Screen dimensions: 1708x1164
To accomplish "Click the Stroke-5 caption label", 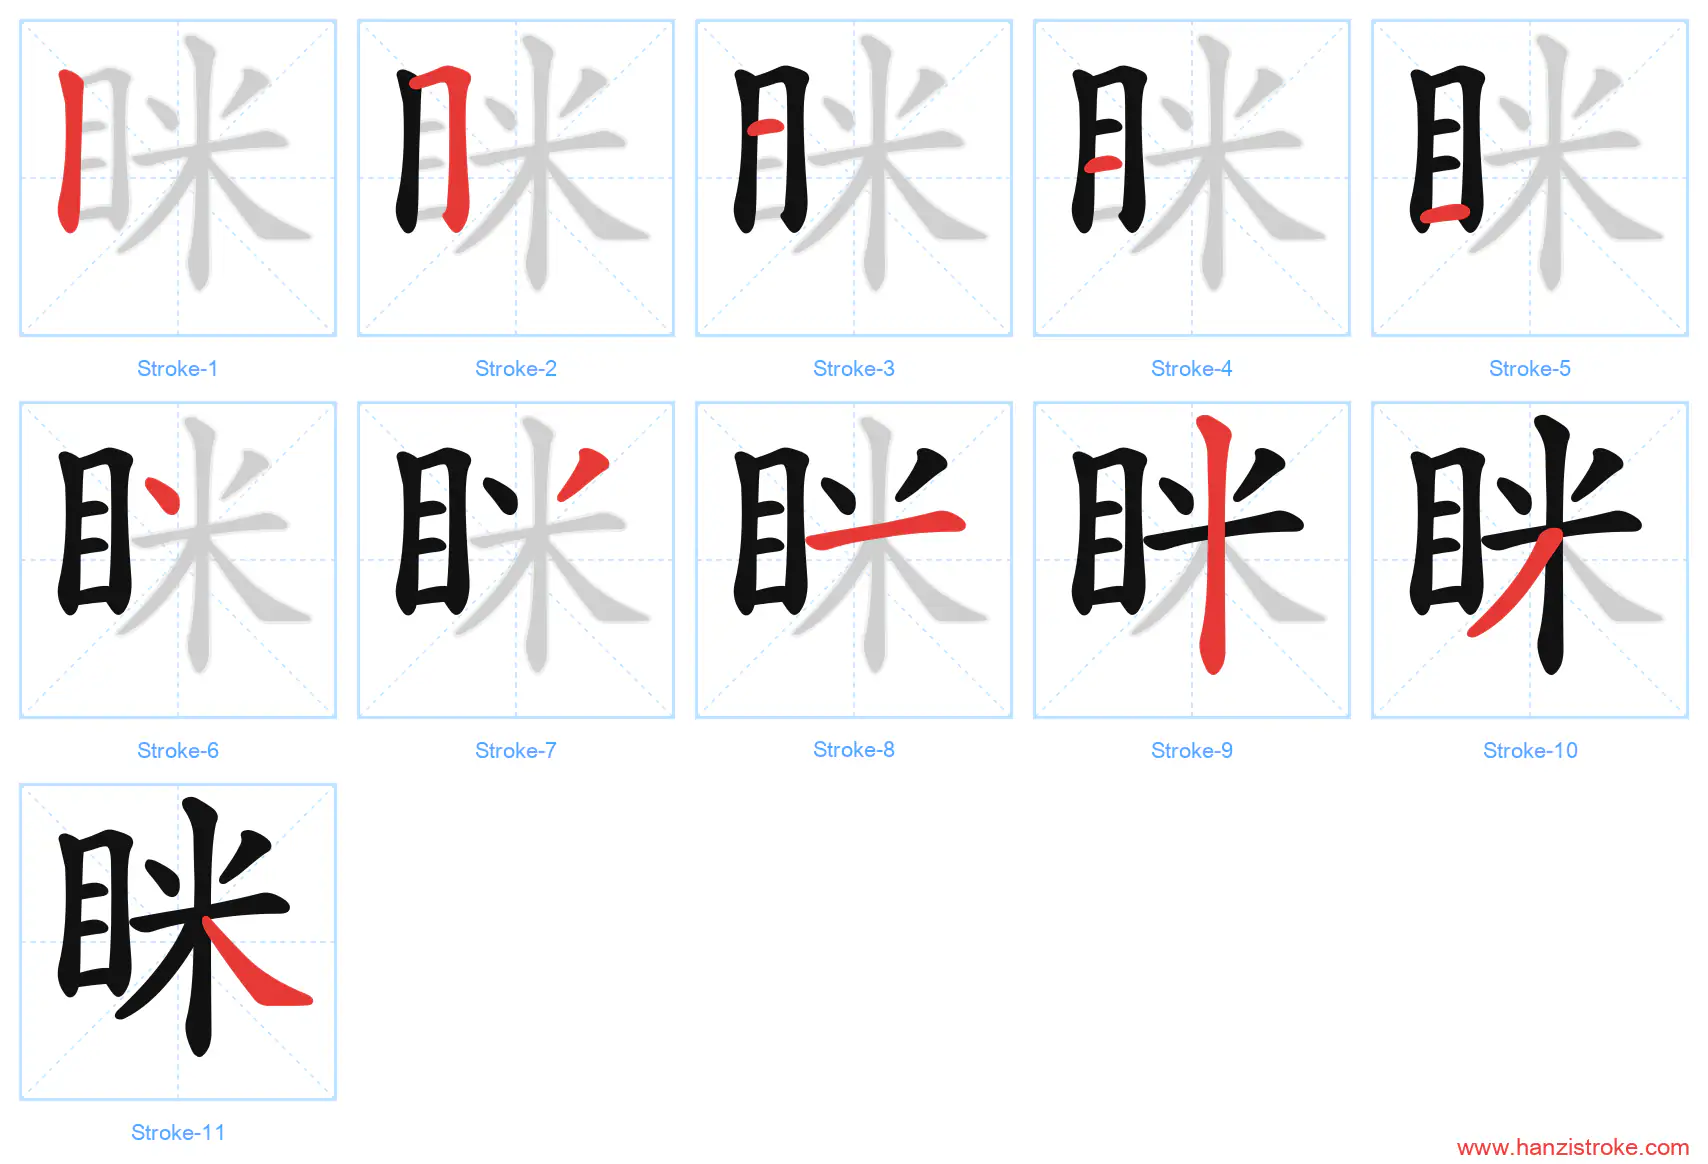I will pos(1530,369).
